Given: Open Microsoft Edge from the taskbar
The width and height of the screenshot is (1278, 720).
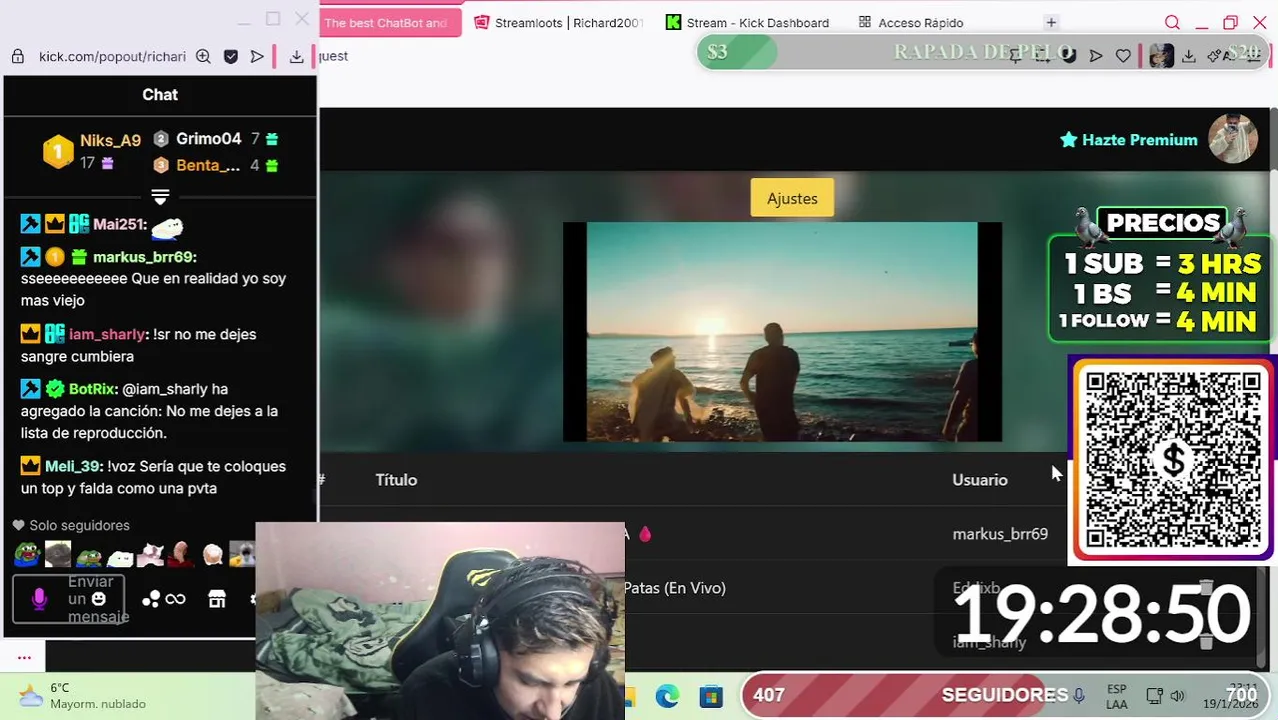Looking at the screenshot, I should pyautogui.click(x=667, y=696).
